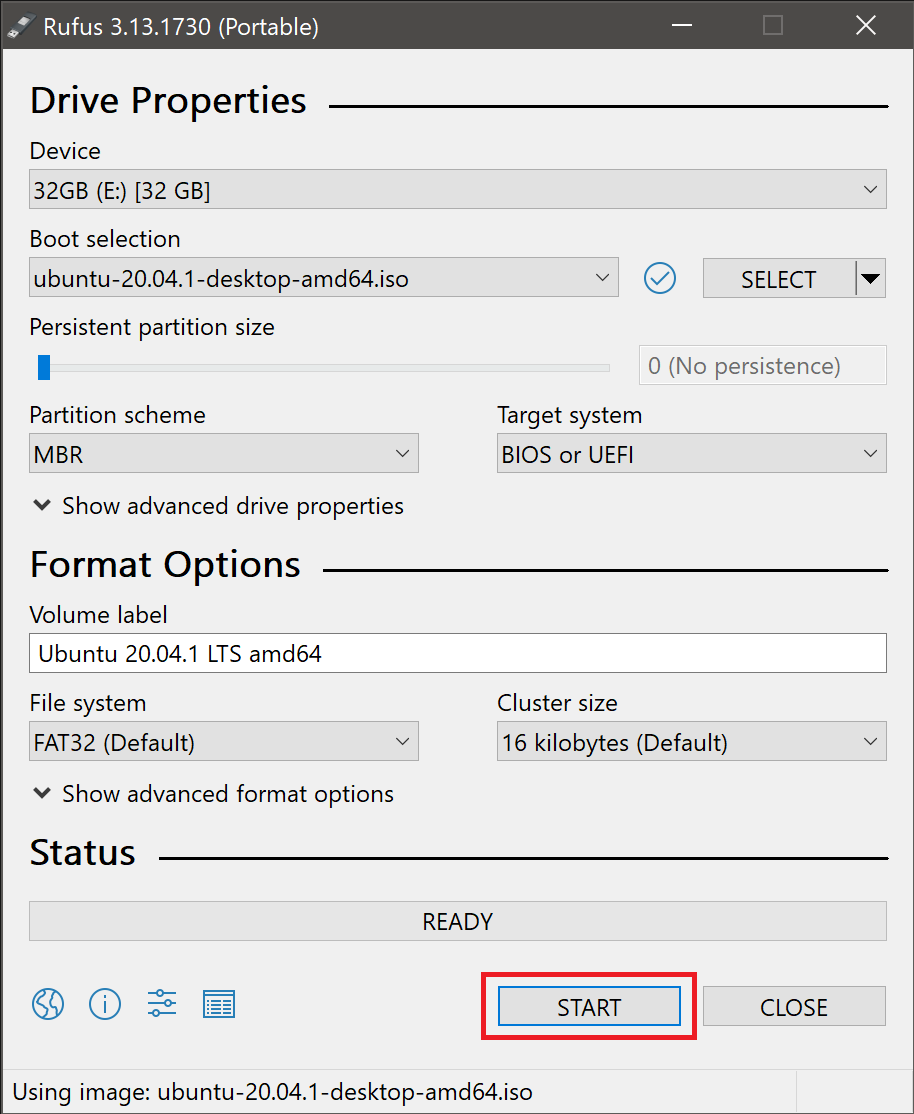Viewport: 914px width, 1114px height.
Task: Click the Persistent partition size slider
Action: pyautogui.click(x=320, y=367)
